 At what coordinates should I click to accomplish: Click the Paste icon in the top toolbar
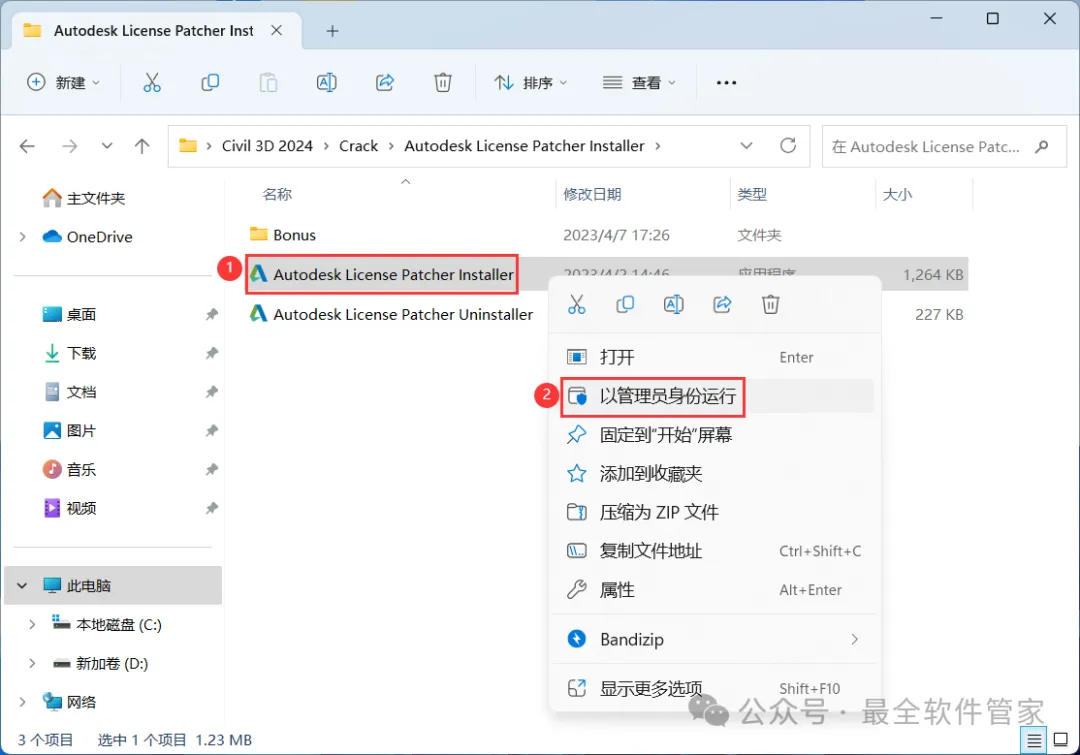268,83
